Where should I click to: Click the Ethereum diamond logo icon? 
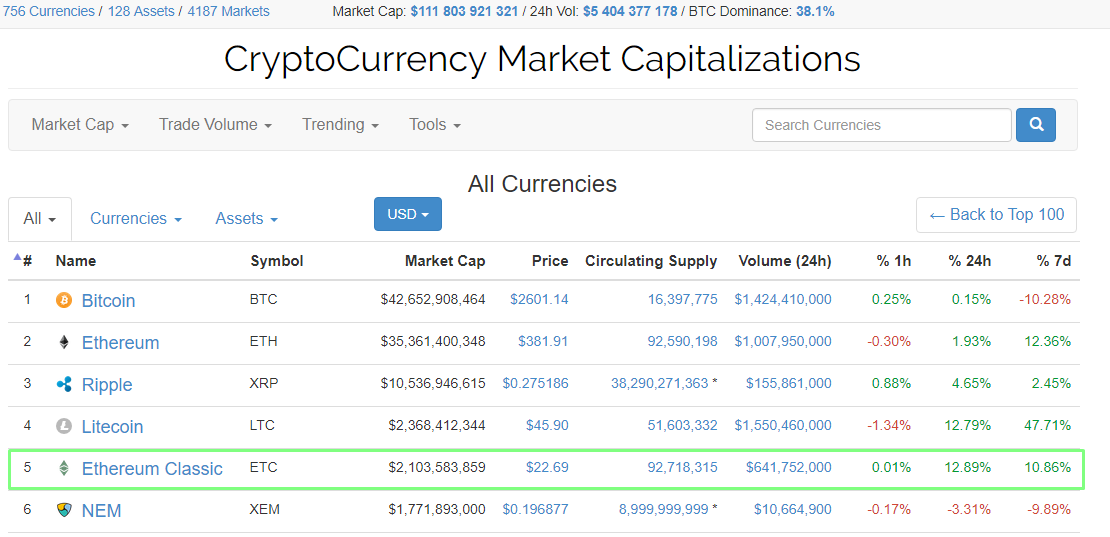(64, 342)
